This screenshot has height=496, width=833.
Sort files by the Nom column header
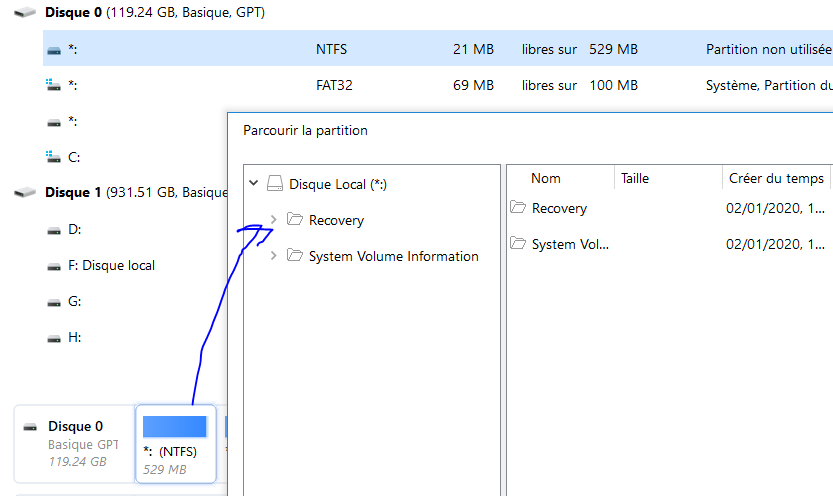tap(546, 178)
